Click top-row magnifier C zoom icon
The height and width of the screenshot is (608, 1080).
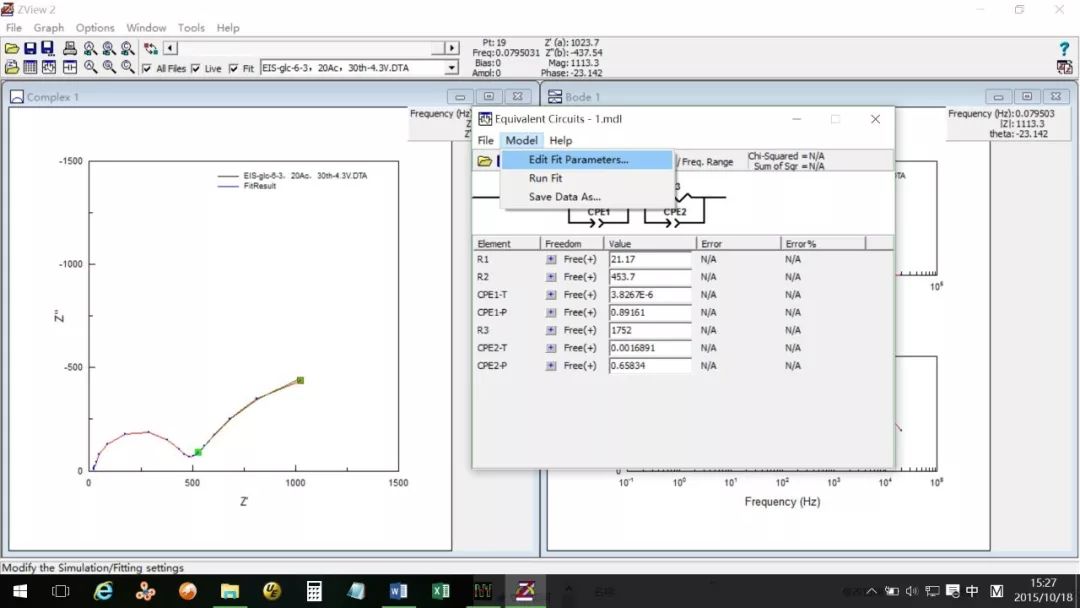[x=127, y=48]
